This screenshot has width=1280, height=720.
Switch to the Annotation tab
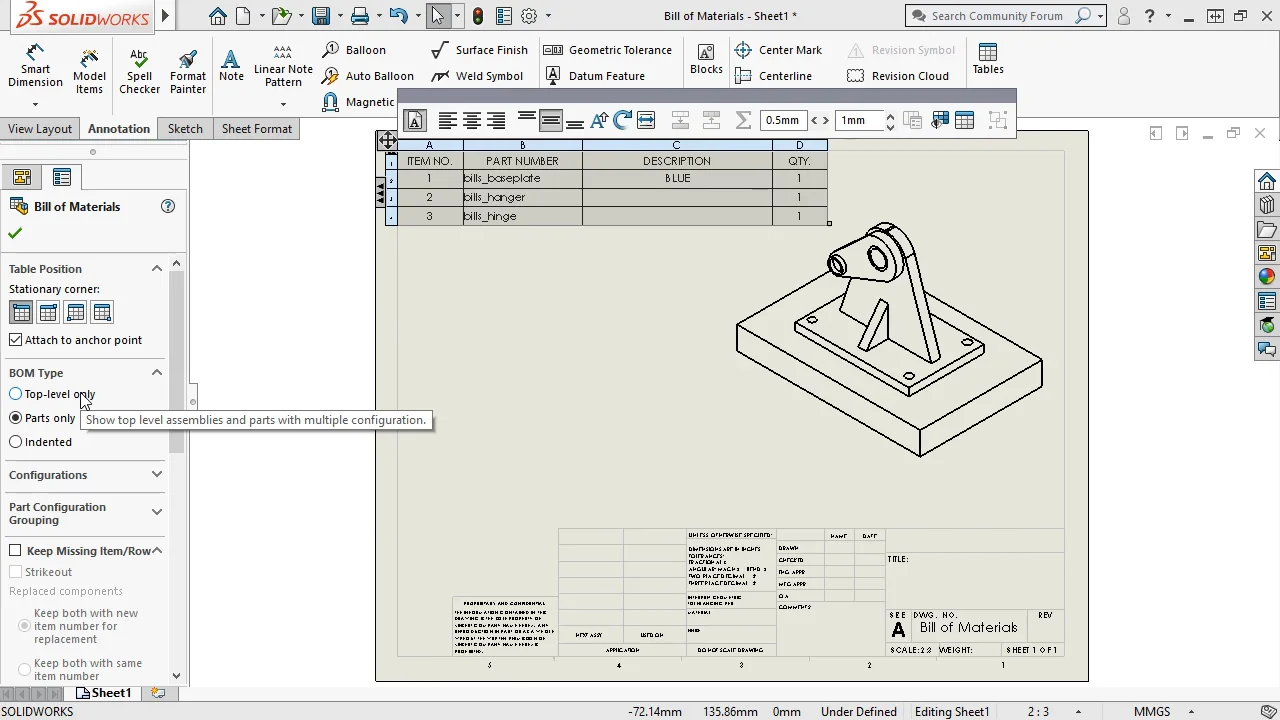tap(119, 129)
